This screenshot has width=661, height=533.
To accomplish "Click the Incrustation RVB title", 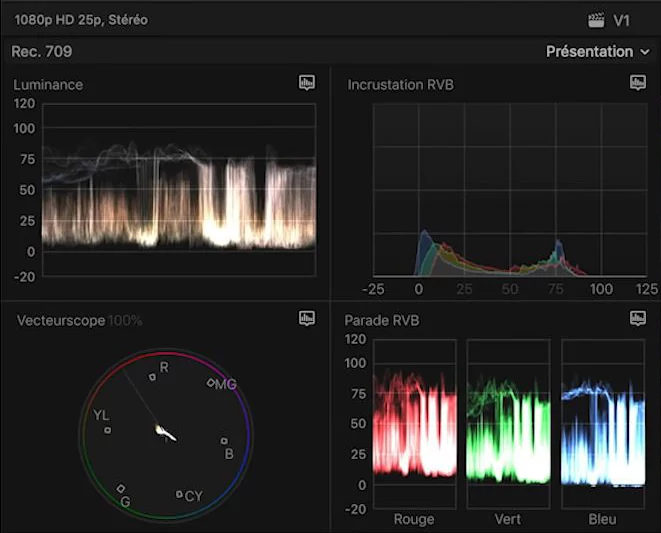I will click(x=400, y=85).
